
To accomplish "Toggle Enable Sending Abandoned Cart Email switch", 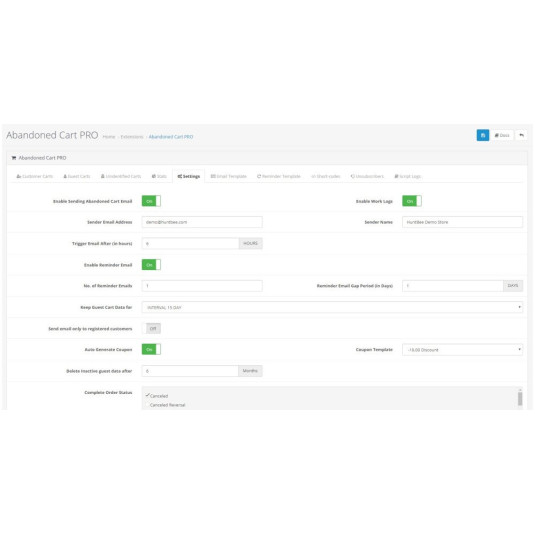I will pos(151,201).
